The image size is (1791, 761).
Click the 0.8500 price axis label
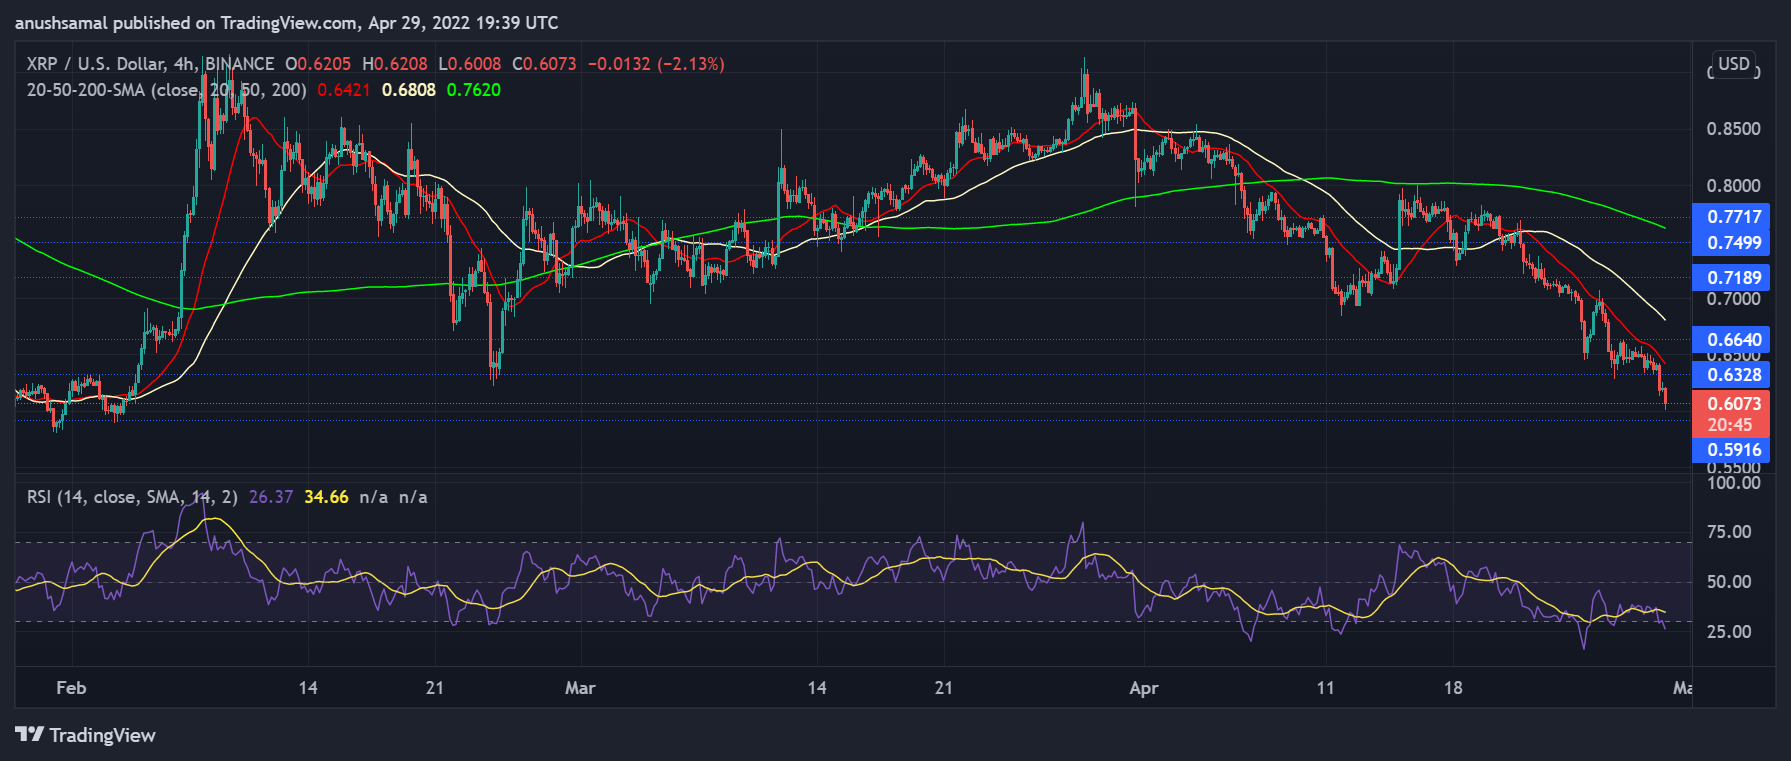pyautogui.click(x=1733, y=129)
